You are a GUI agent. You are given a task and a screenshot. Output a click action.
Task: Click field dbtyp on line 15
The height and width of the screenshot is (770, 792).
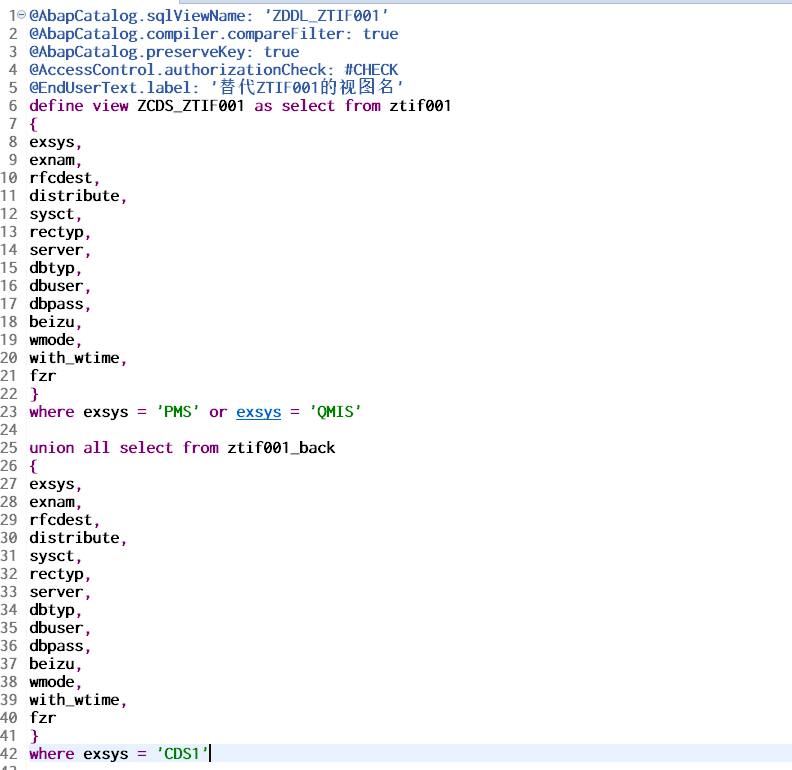(52, 268)
